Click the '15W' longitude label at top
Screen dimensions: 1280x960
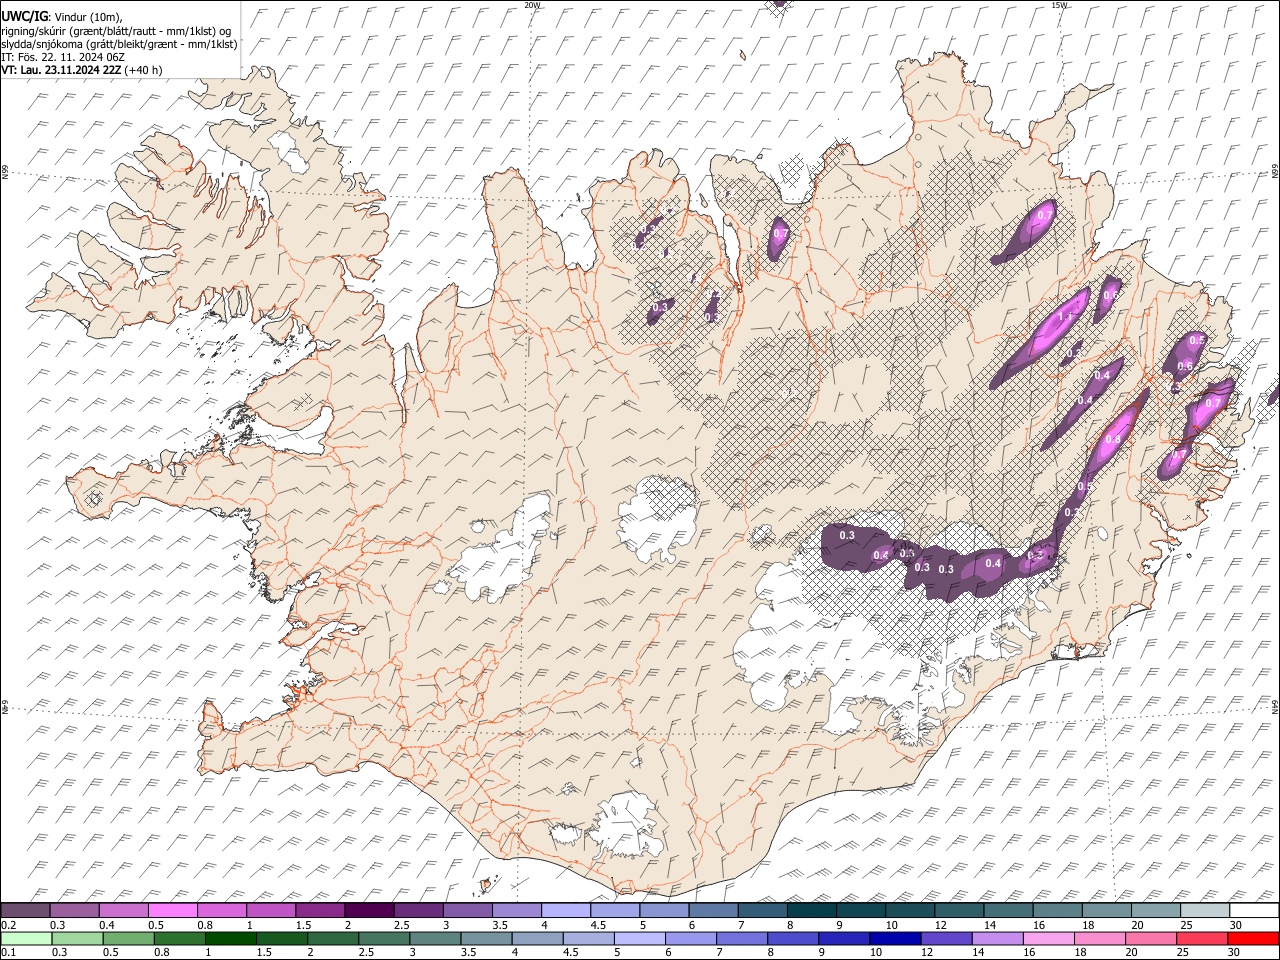point(1059,5)
